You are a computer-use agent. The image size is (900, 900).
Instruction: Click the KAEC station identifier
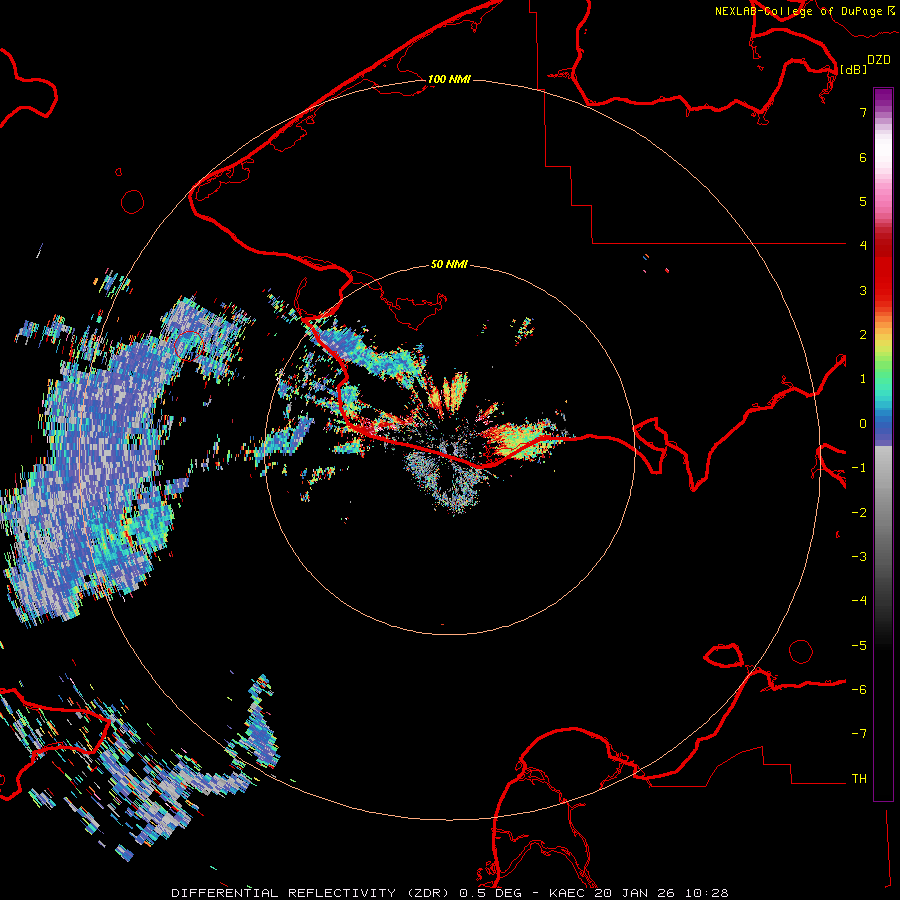568,893
